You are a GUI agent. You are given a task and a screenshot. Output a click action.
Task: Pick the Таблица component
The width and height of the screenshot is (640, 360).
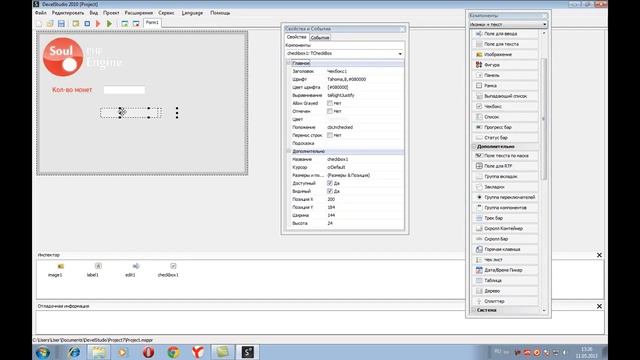pos(505,280)
